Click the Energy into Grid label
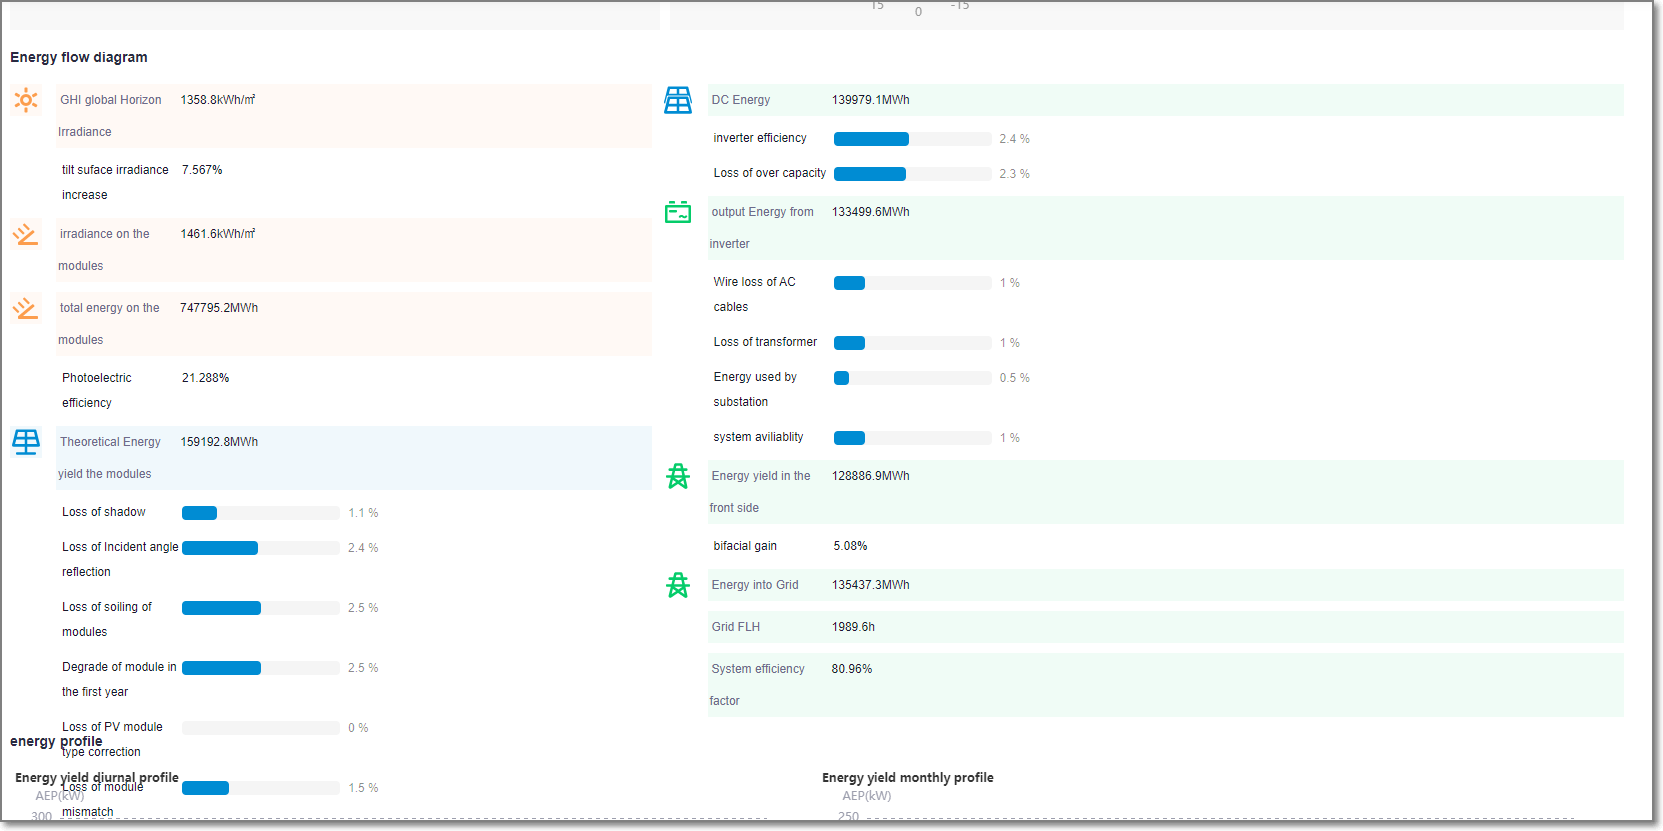The width and height of the screenshot is (1663, 831). 755,585
